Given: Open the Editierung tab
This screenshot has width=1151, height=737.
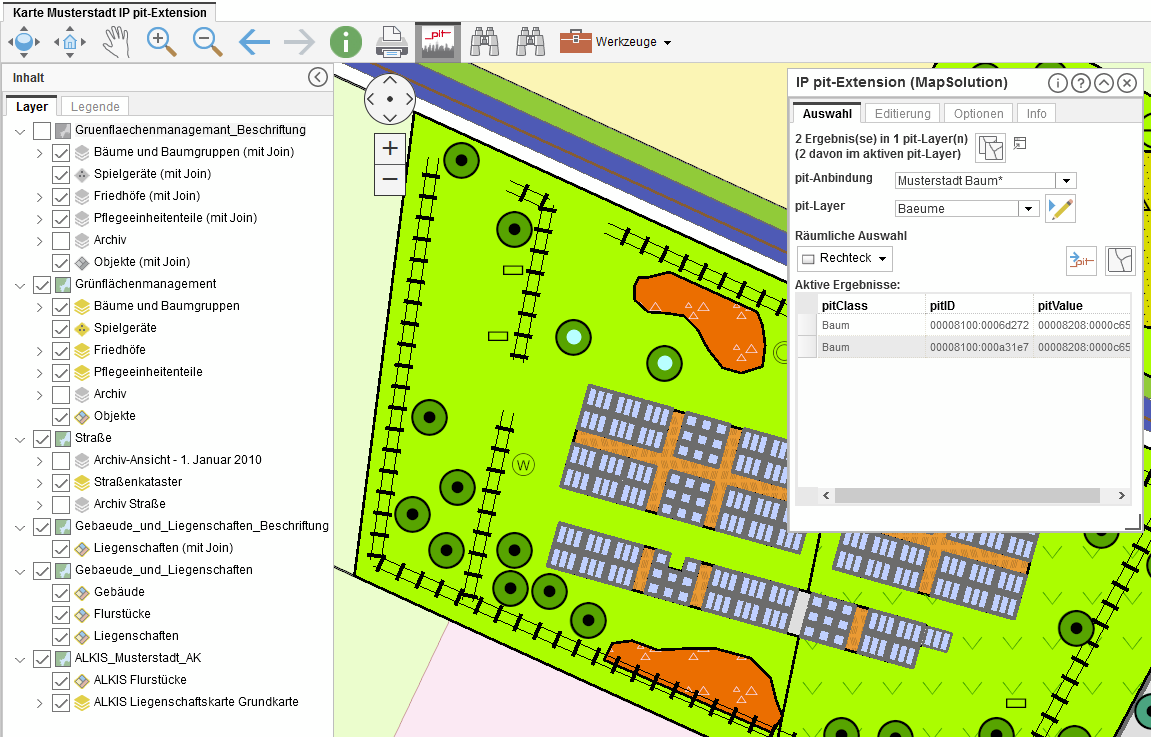Looking at the screenshot, I should (902, 114).
